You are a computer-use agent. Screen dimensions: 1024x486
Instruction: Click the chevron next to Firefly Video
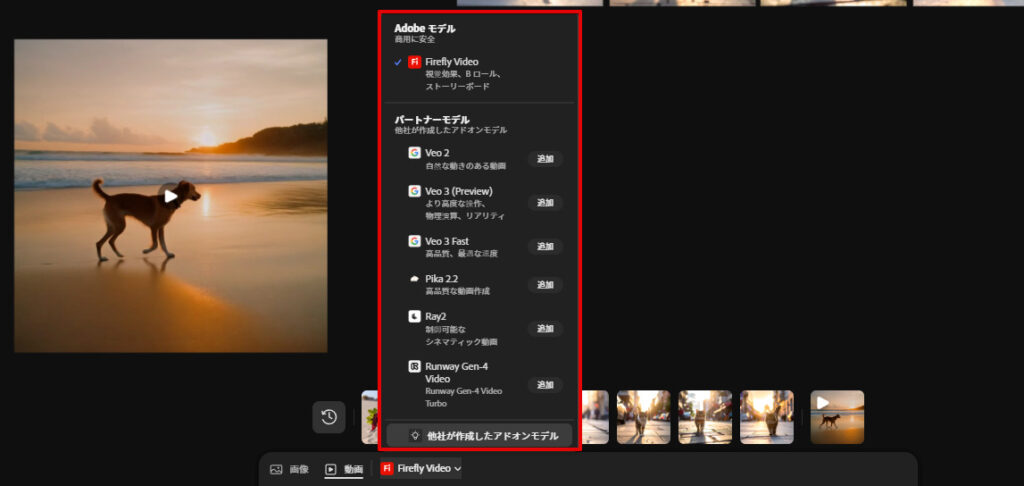457,469
